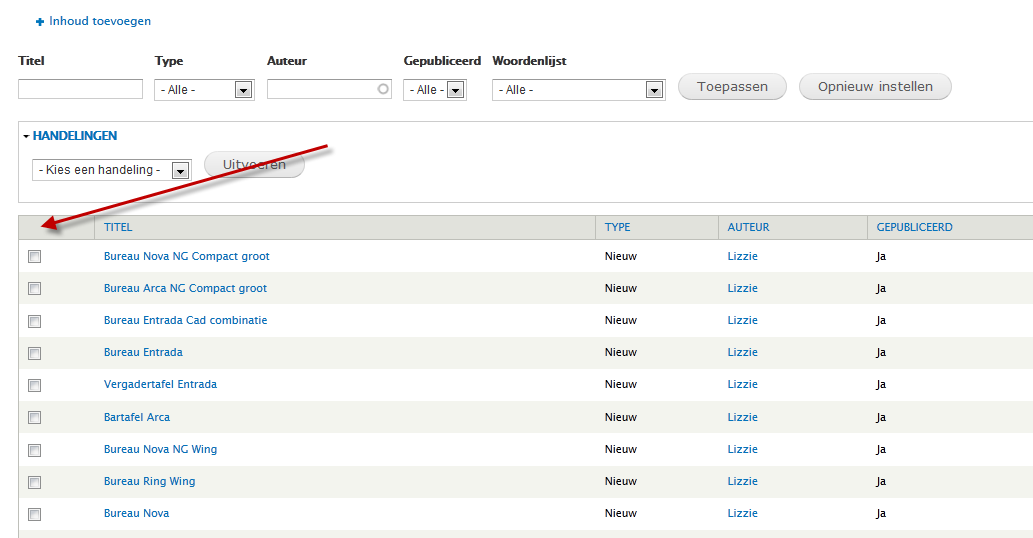Tick checkbox for Bureau Arca NG Compact groot

(x=34, y=288)
